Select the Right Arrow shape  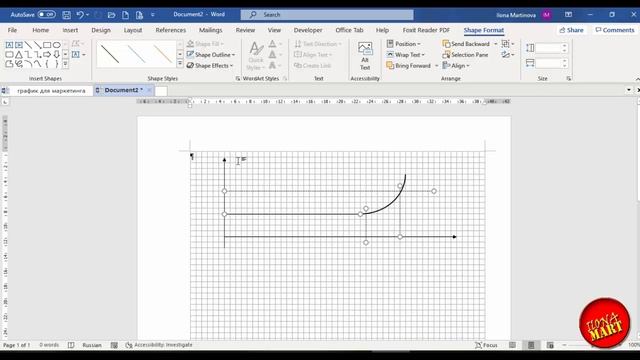pyautogui.click(x=47, y=54)
